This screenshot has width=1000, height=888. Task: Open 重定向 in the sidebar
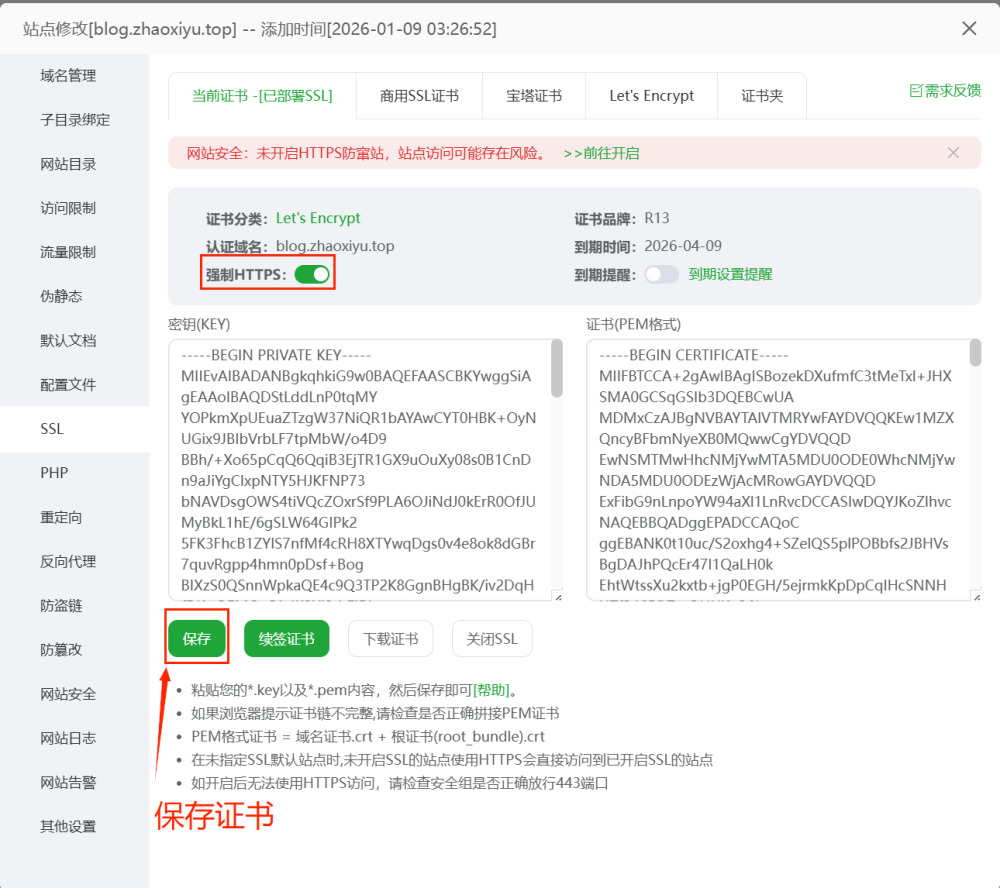[x=61, y=517]
